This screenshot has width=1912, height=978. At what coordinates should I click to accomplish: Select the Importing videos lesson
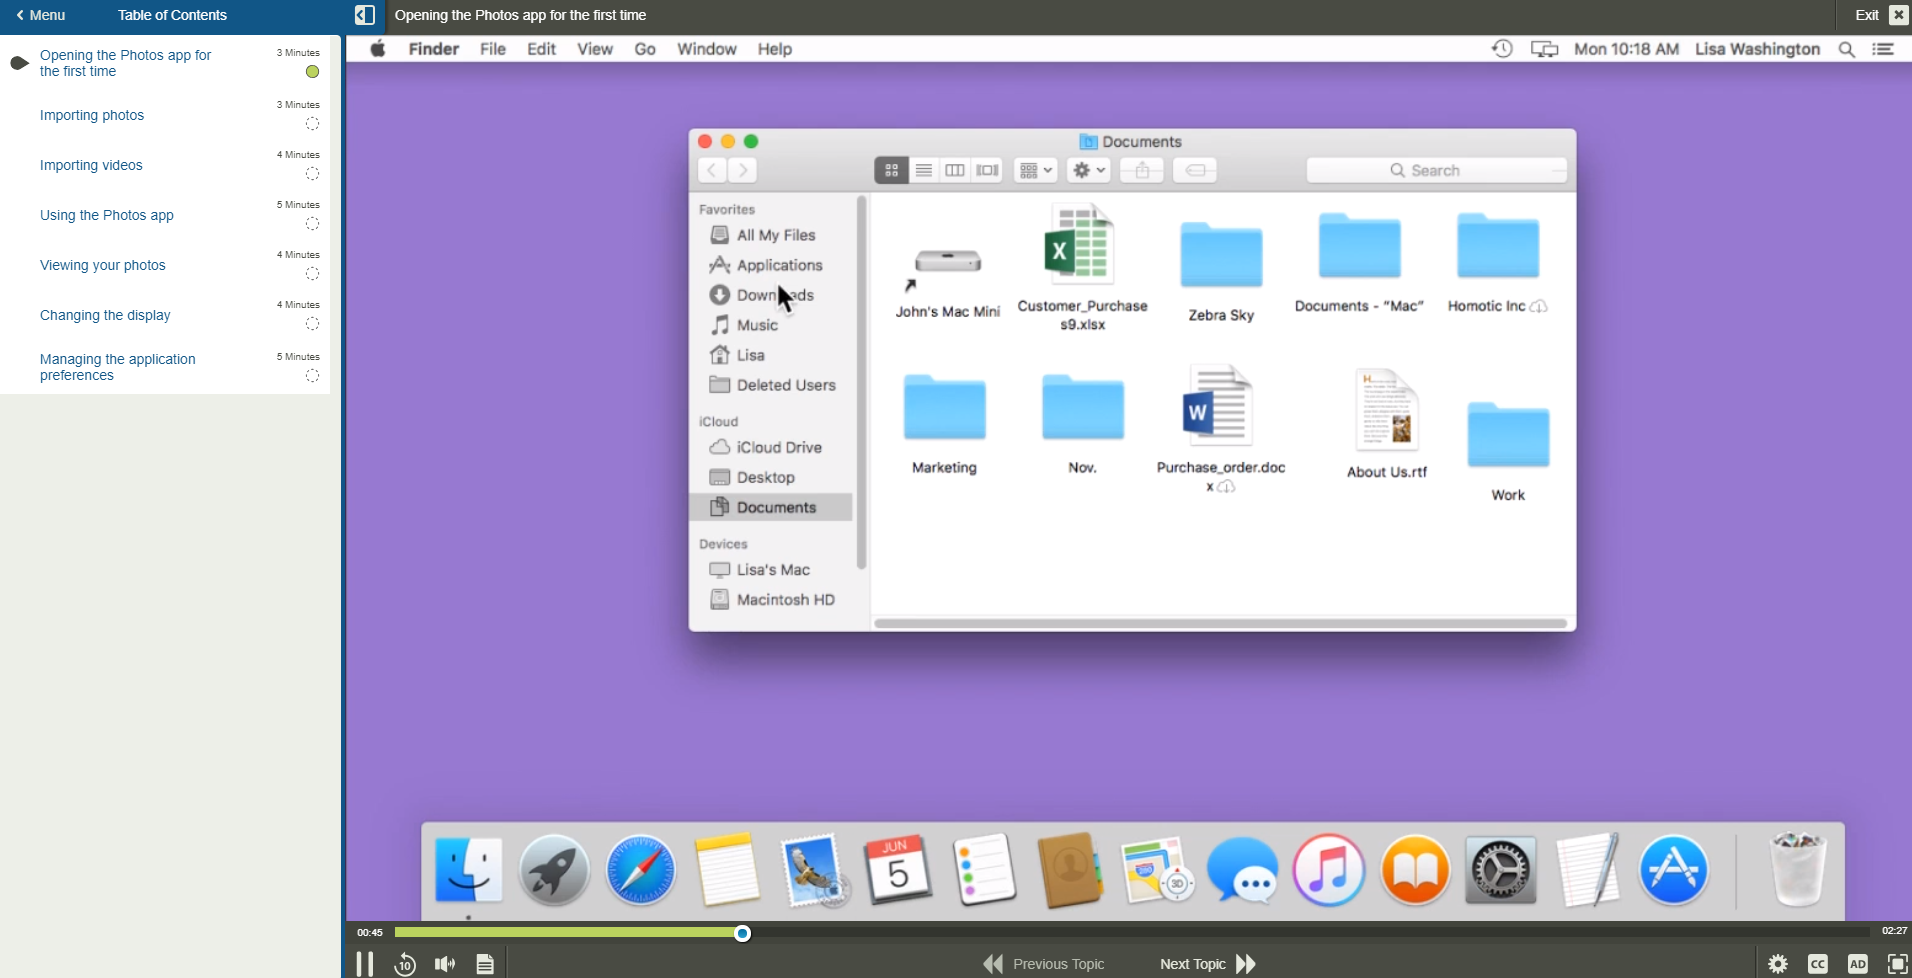(90, 165)
